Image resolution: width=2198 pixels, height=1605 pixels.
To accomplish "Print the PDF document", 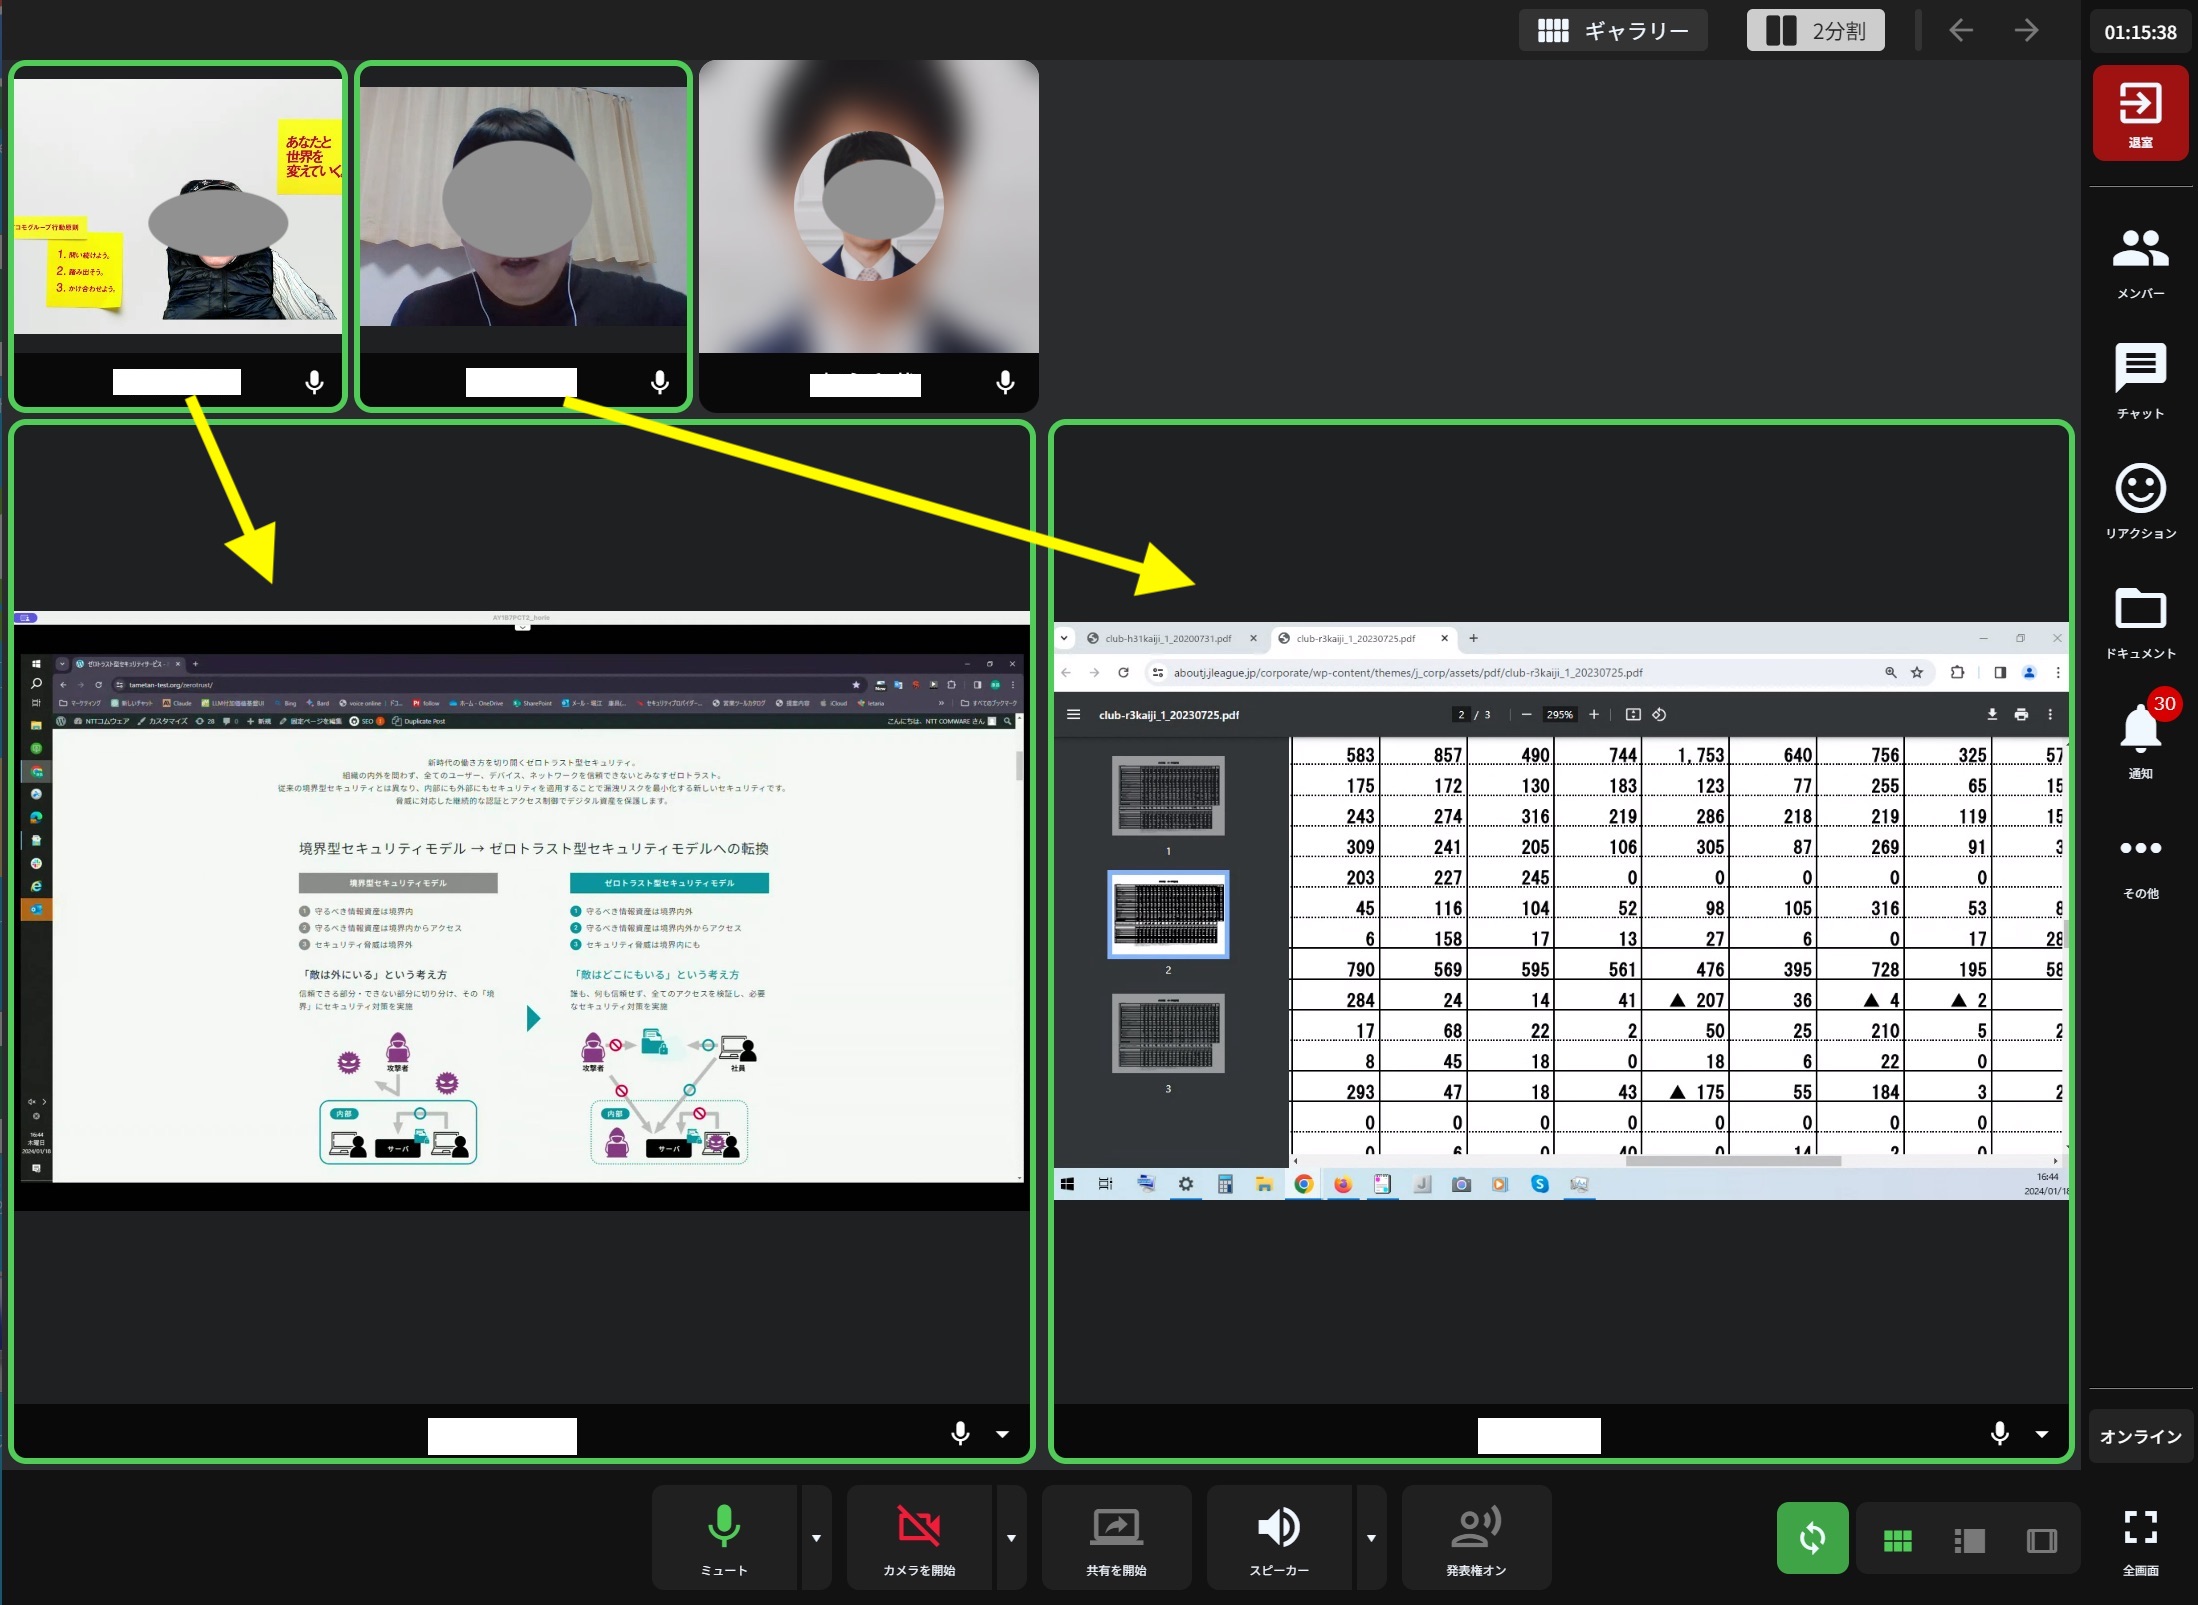I will click(x=2021, y=714).
